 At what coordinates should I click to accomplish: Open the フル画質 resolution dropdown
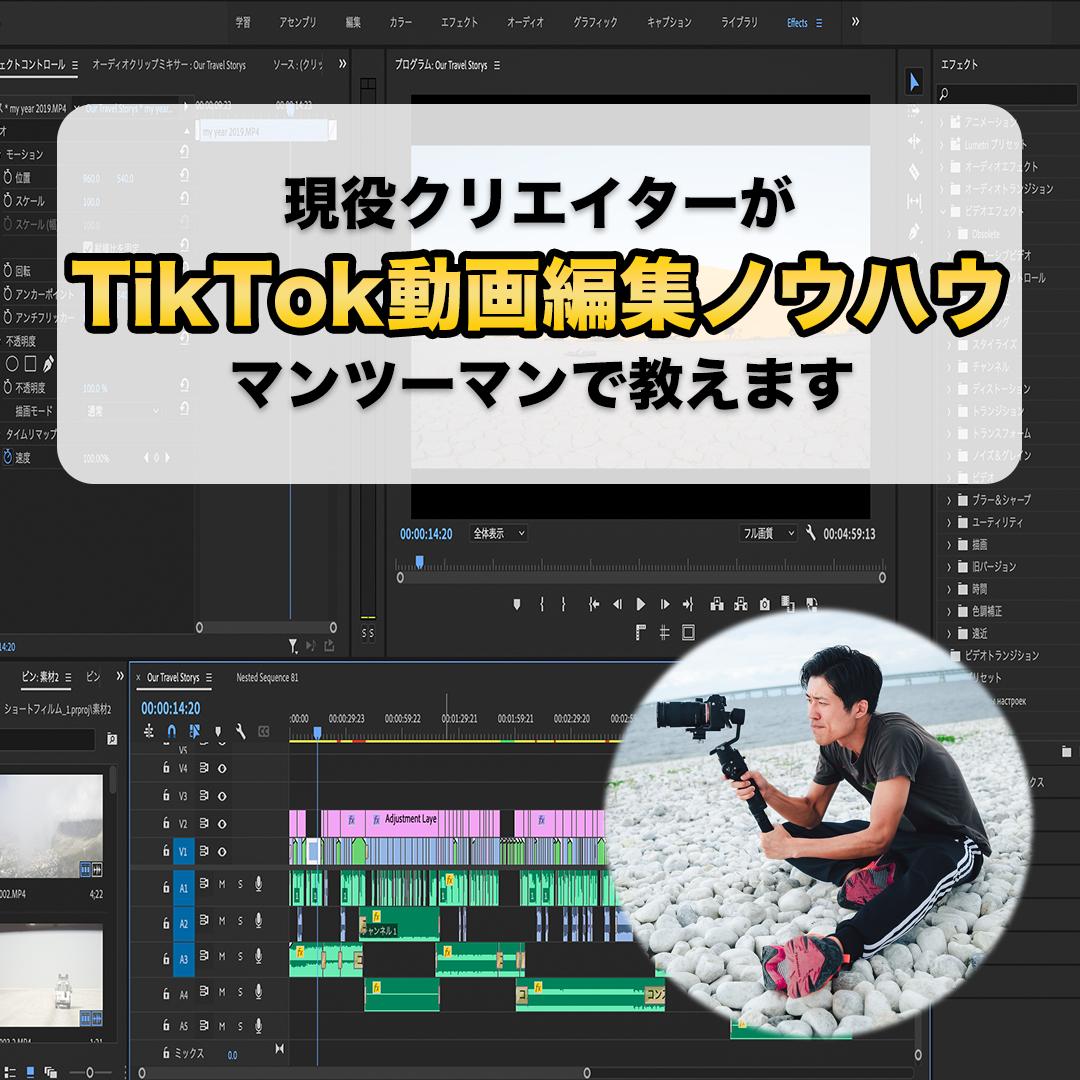tap(769, 533)
